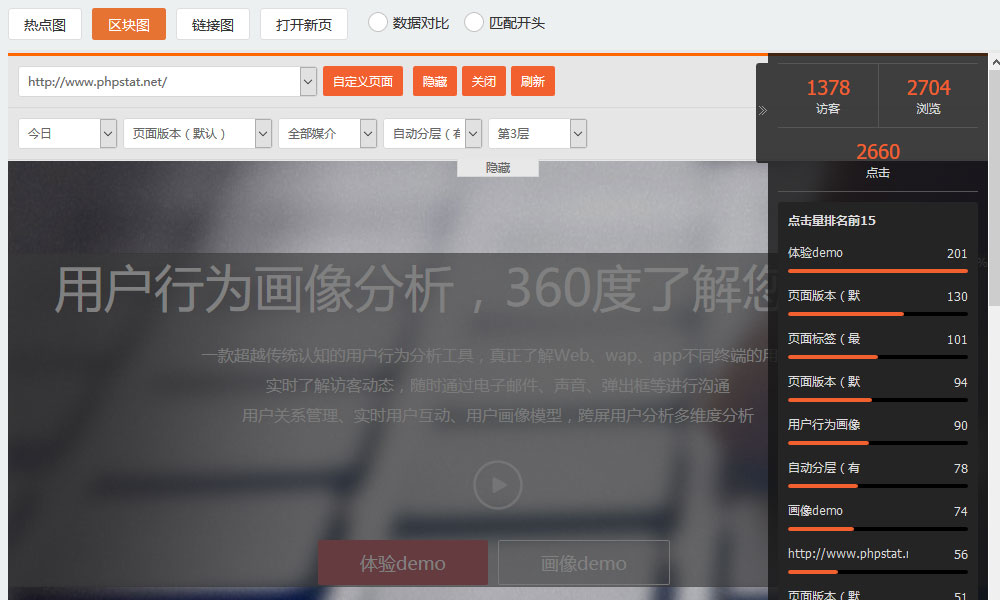
Task: Open the URL dropdown arrow
Action: click(x=308, y=82)
